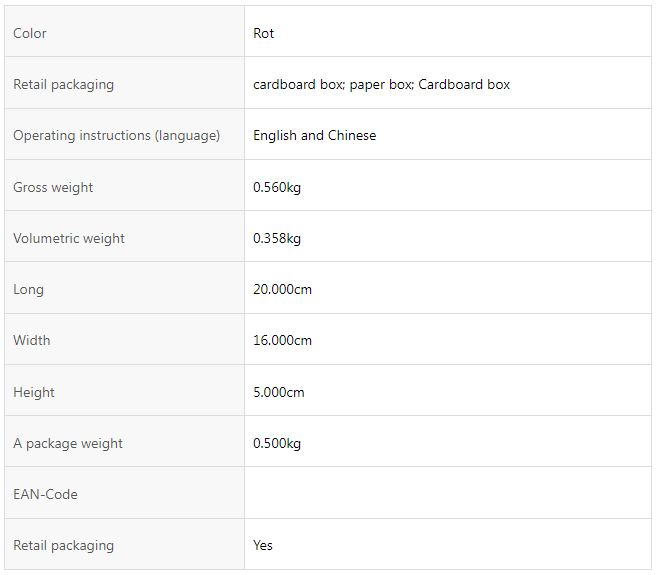656x575 pixels.
Task: Select the Rot color value
Action: tap(263, 33)
